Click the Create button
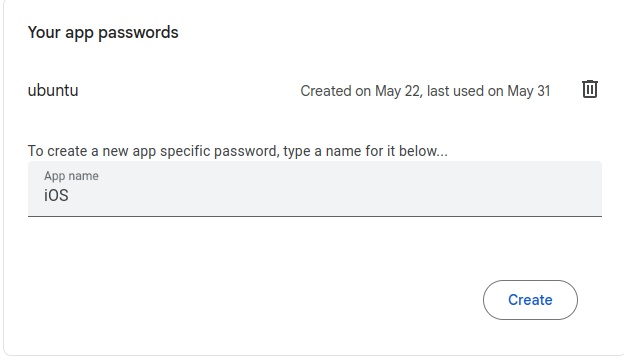 click(x=530, y=300)
